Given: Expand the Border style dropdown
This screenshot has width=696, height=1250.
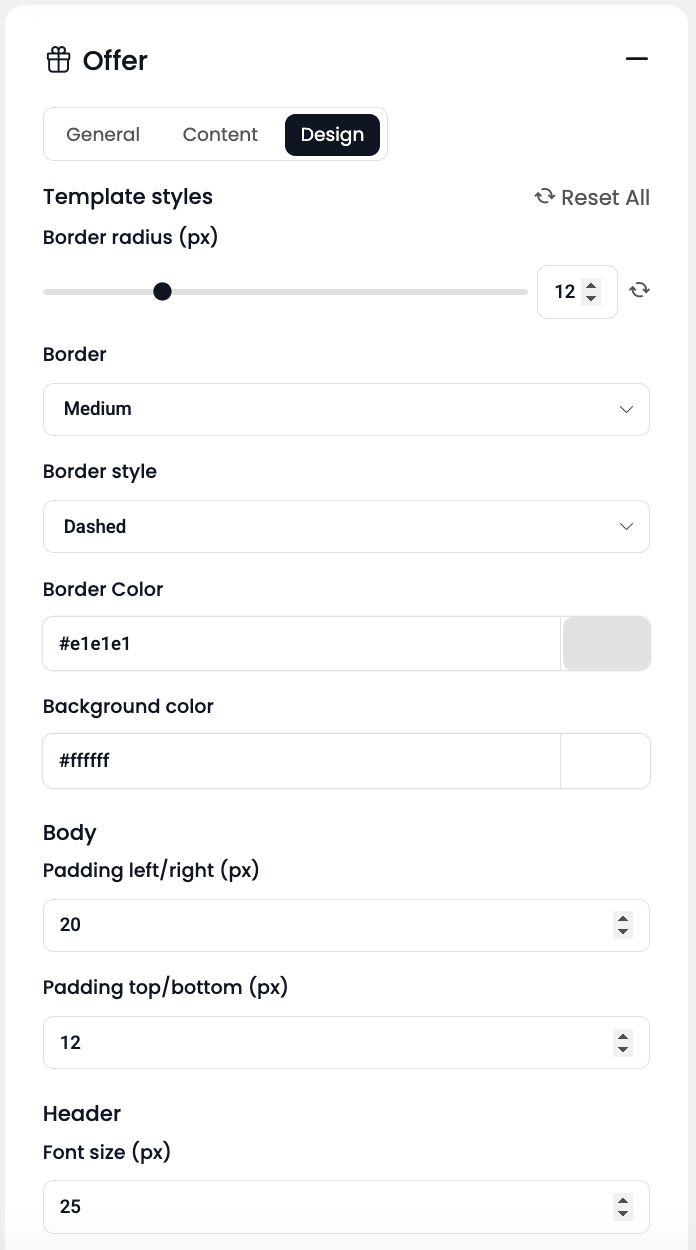Looking at the screenshot, I should tap(346, 526).
